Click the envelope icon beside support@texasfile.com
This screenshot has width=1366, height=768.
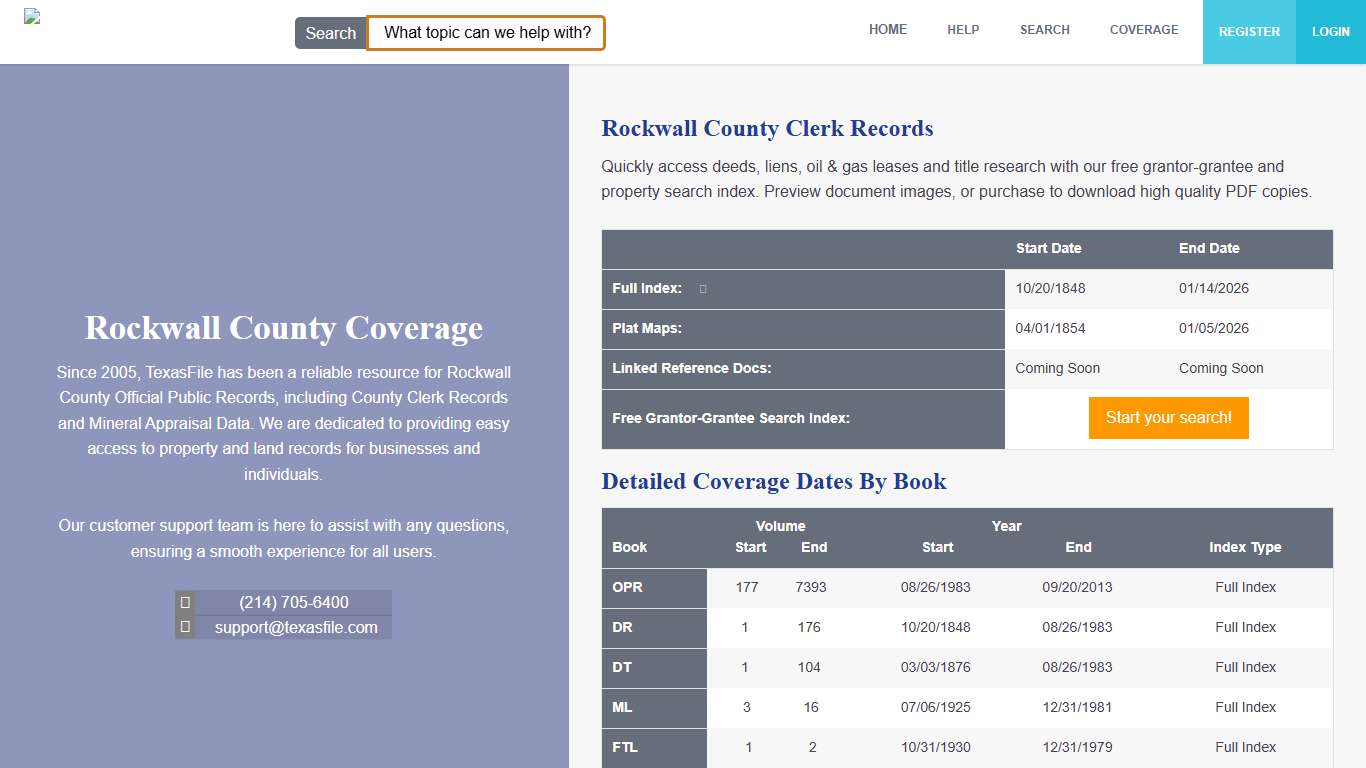tap(185, 626)
